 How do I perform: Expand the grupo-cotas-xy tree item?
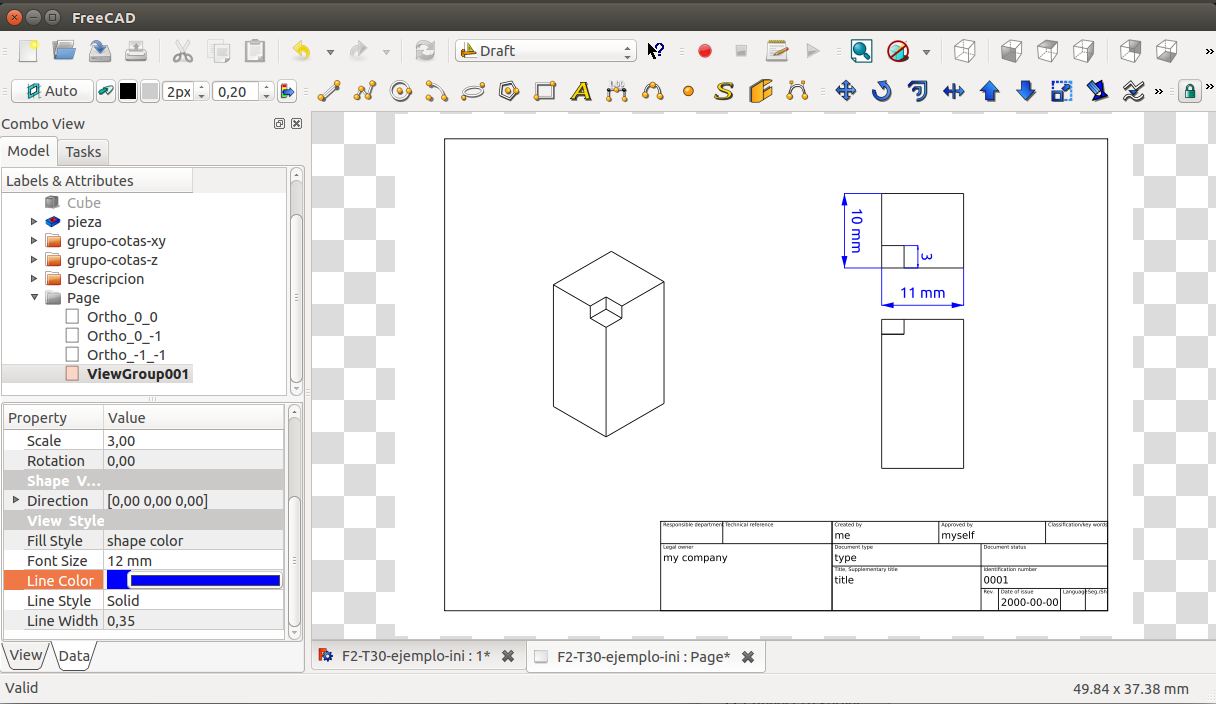[x=34, y=241]
